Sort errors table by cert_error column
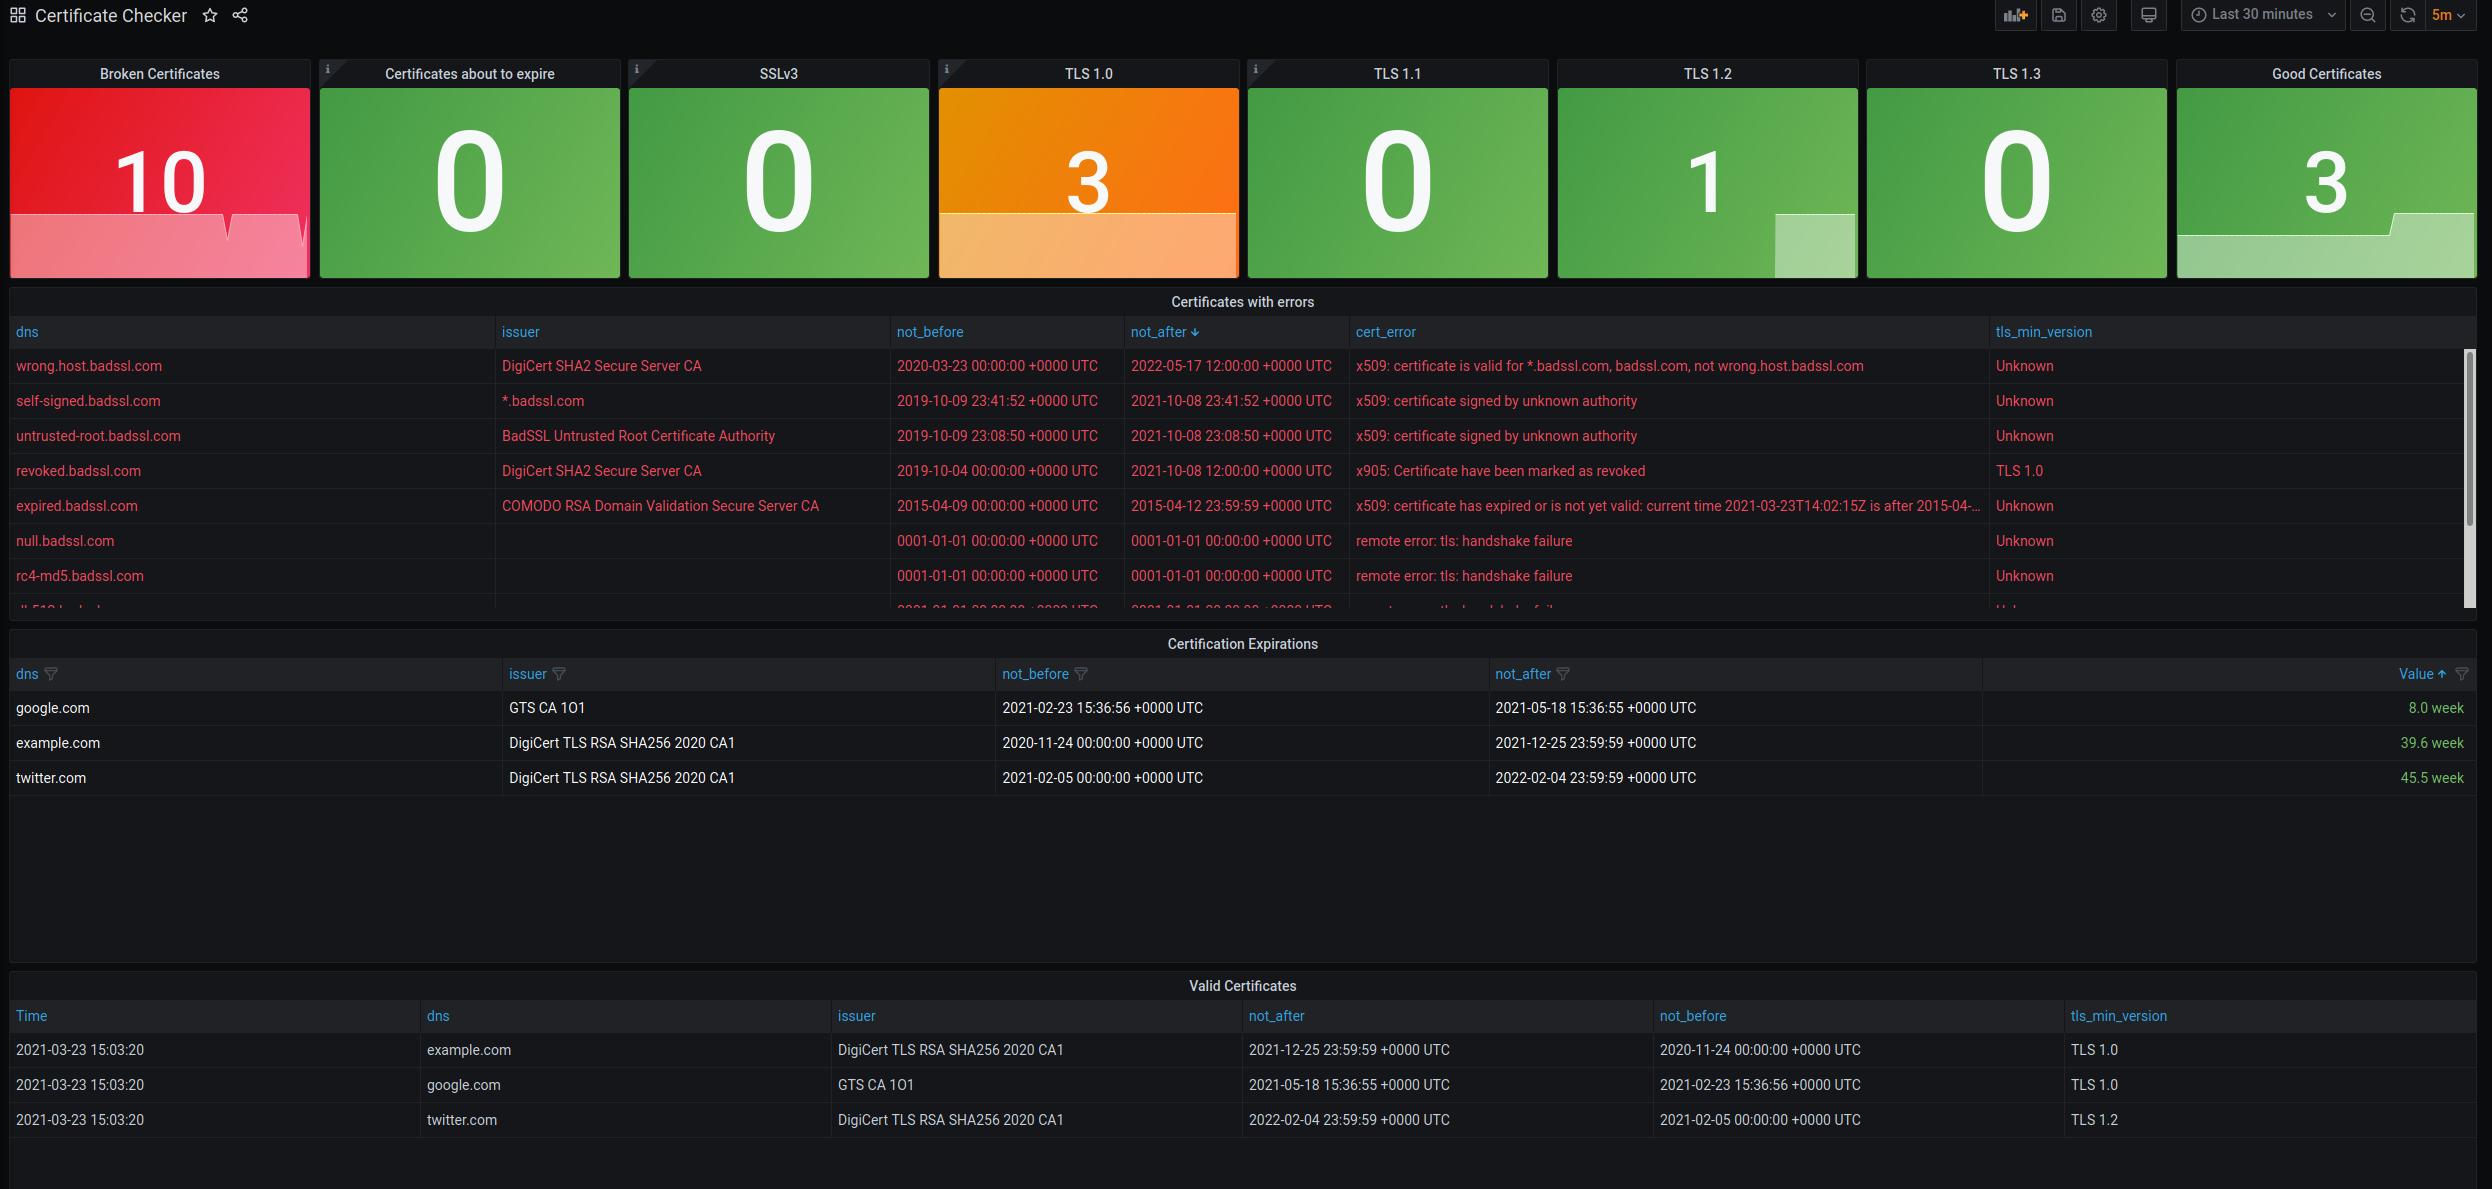 pos(1385,332)
